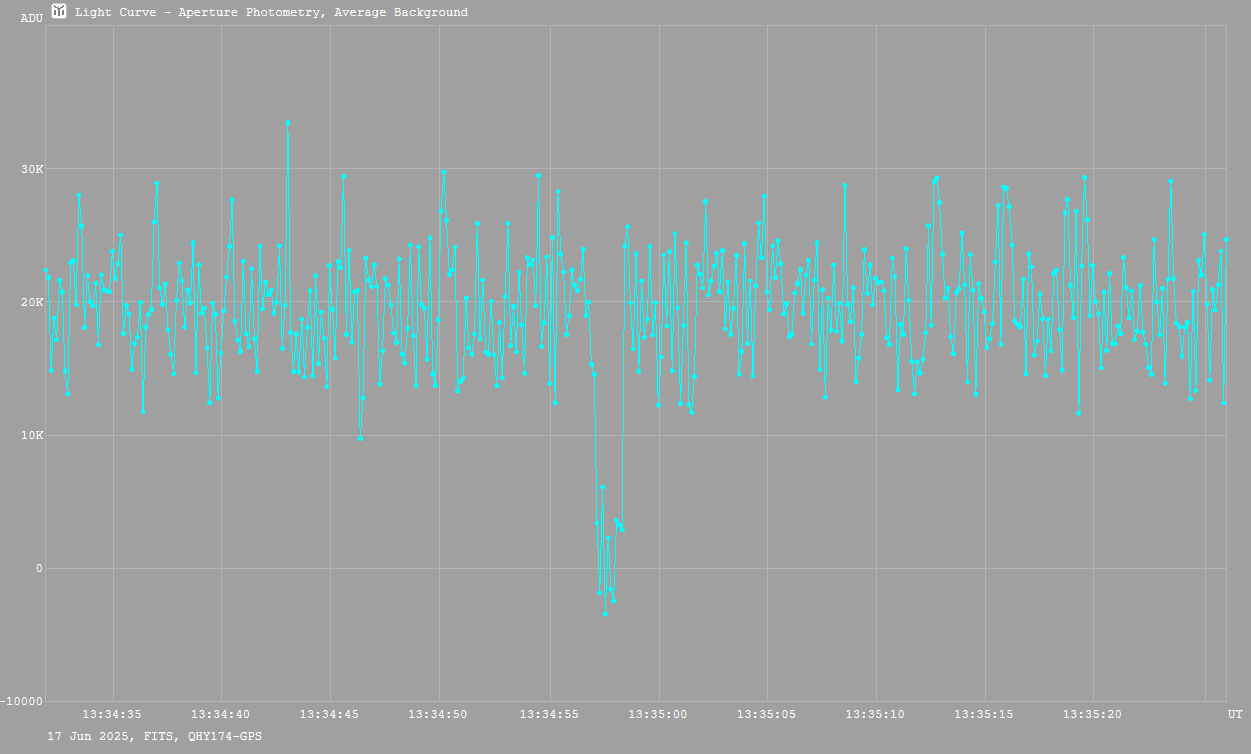Select the highest data point above 30K
Screen dimensions: 1251x754
click(288, 123)
